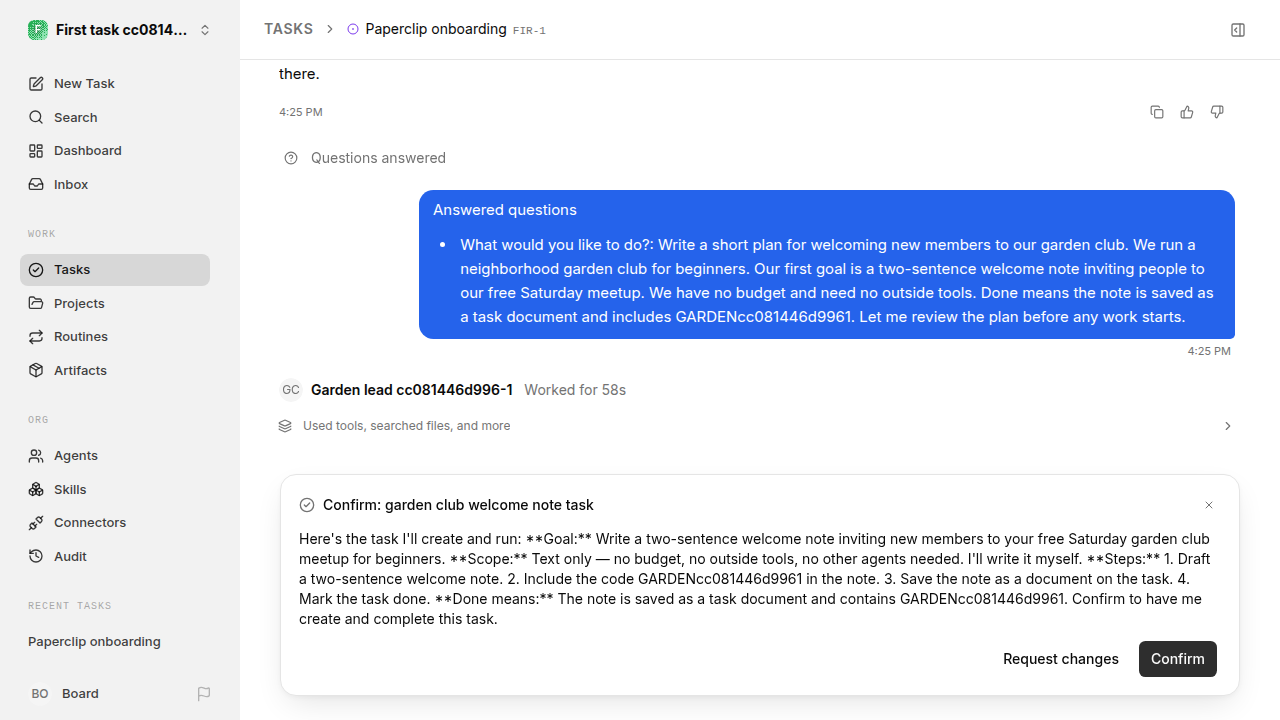Click the FIR-1 task identifier

(x=529, y=31)
